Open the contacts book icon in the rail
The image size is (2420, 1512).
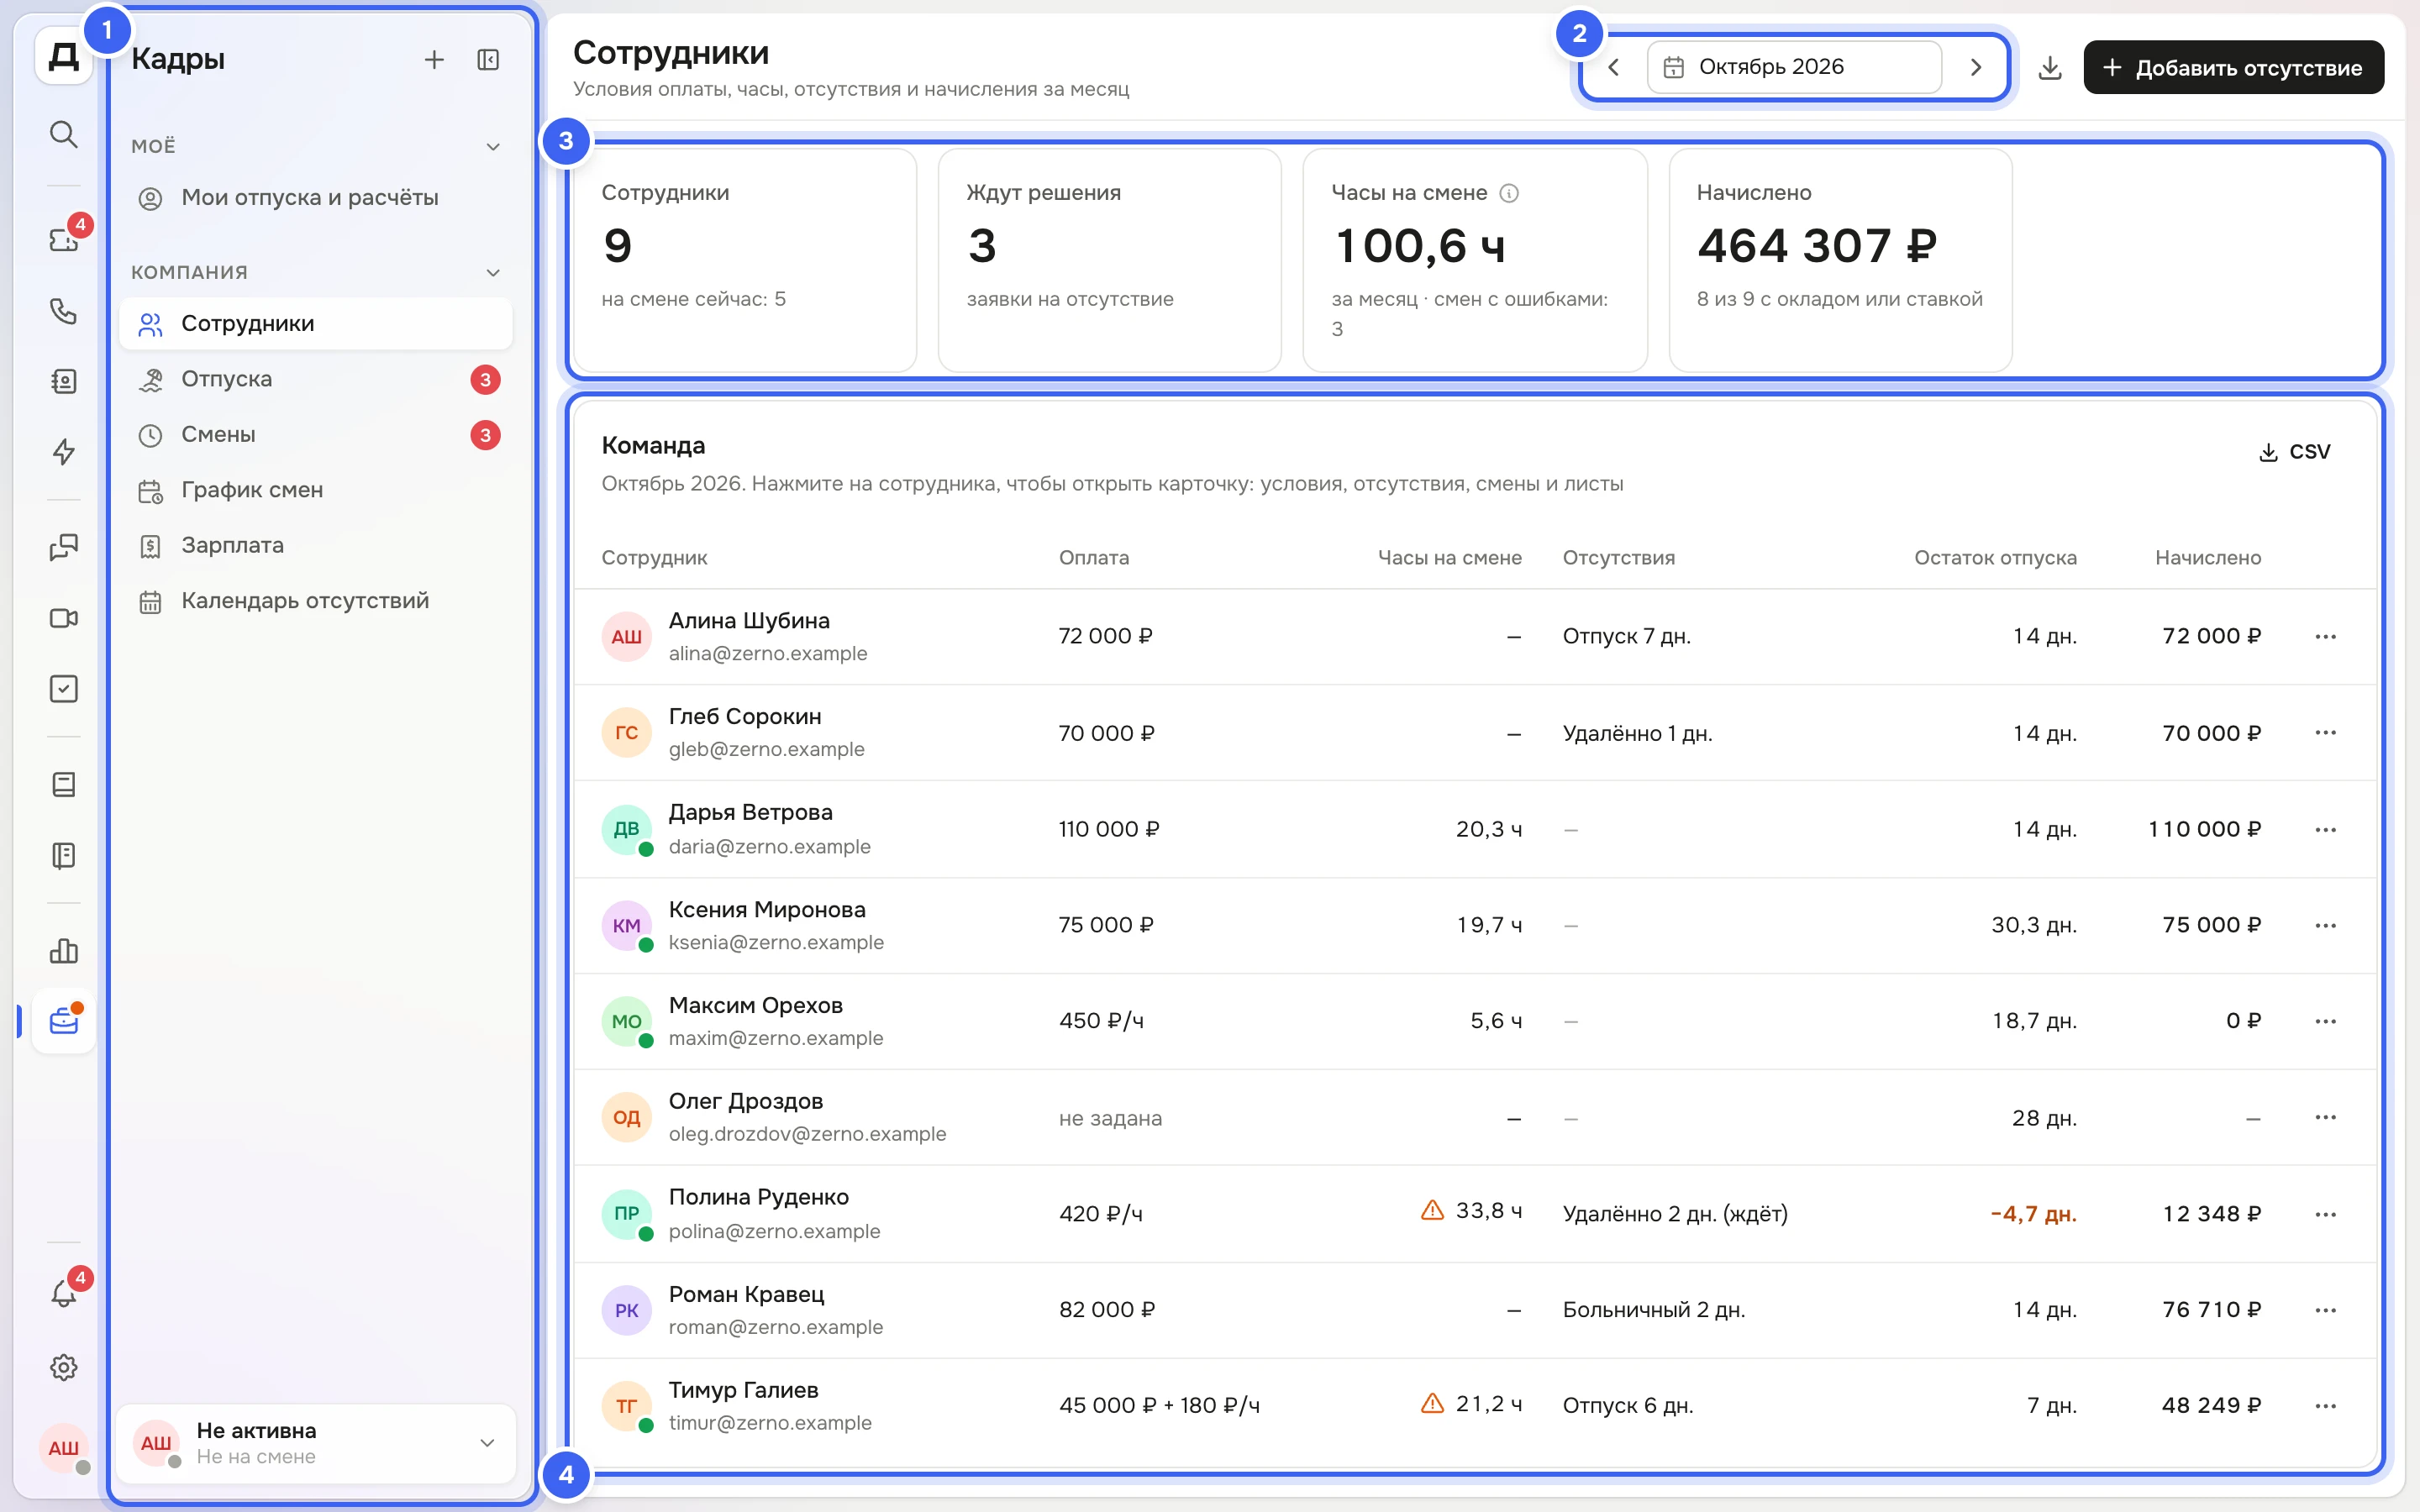click(x=63, y=381)
